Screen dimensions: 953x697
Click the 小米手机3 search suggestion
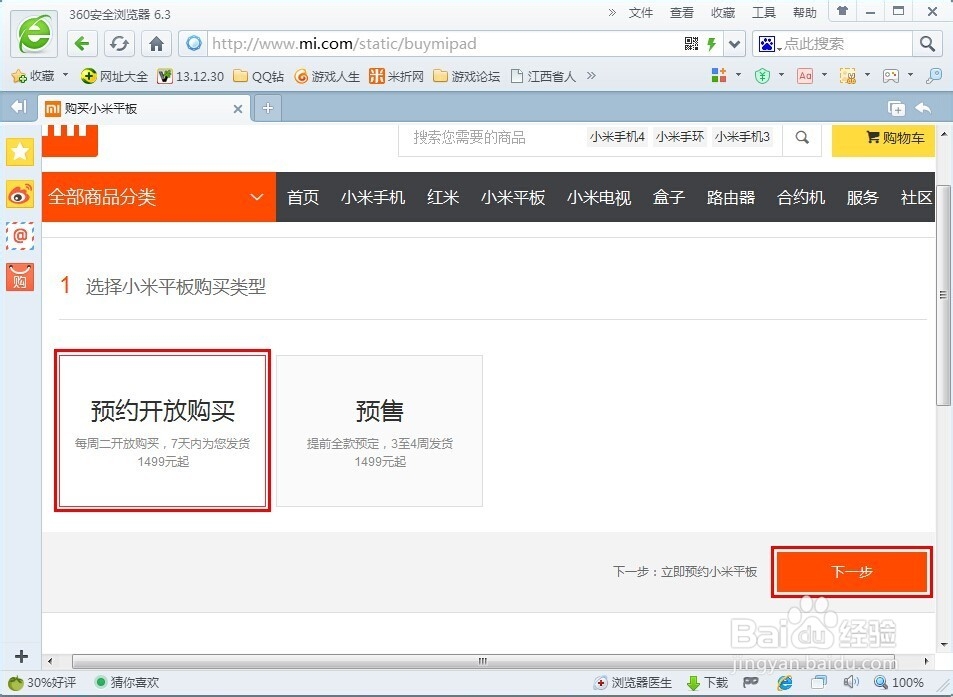(x=742, y=137)
